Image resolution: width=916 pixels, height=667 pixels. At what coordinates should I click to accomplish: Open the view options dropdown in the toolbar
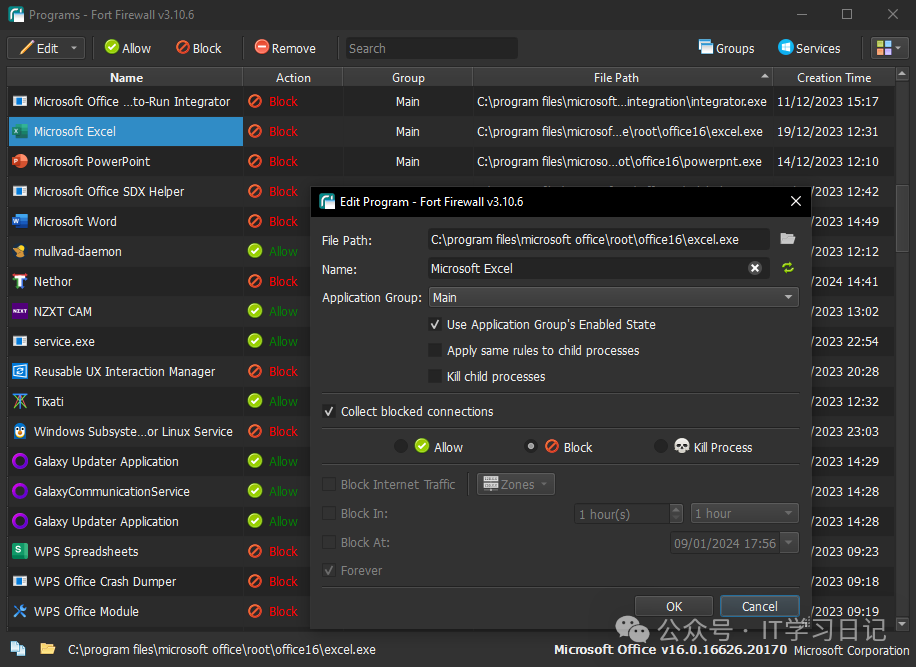889,48
